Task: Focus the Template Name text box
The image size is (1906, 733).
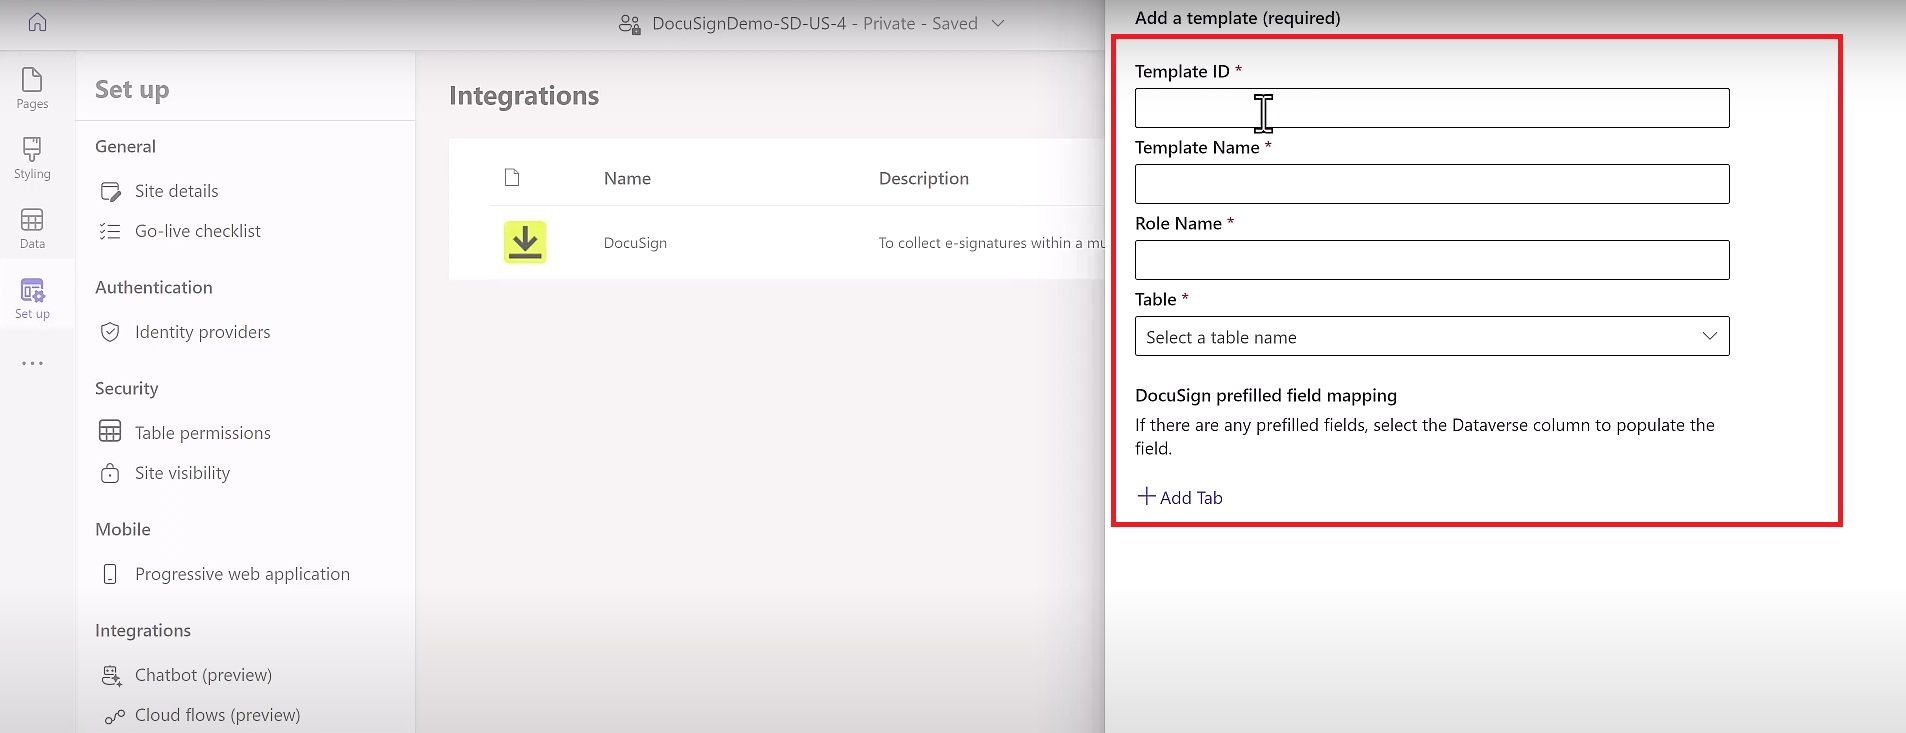Action: point(1431,184)
